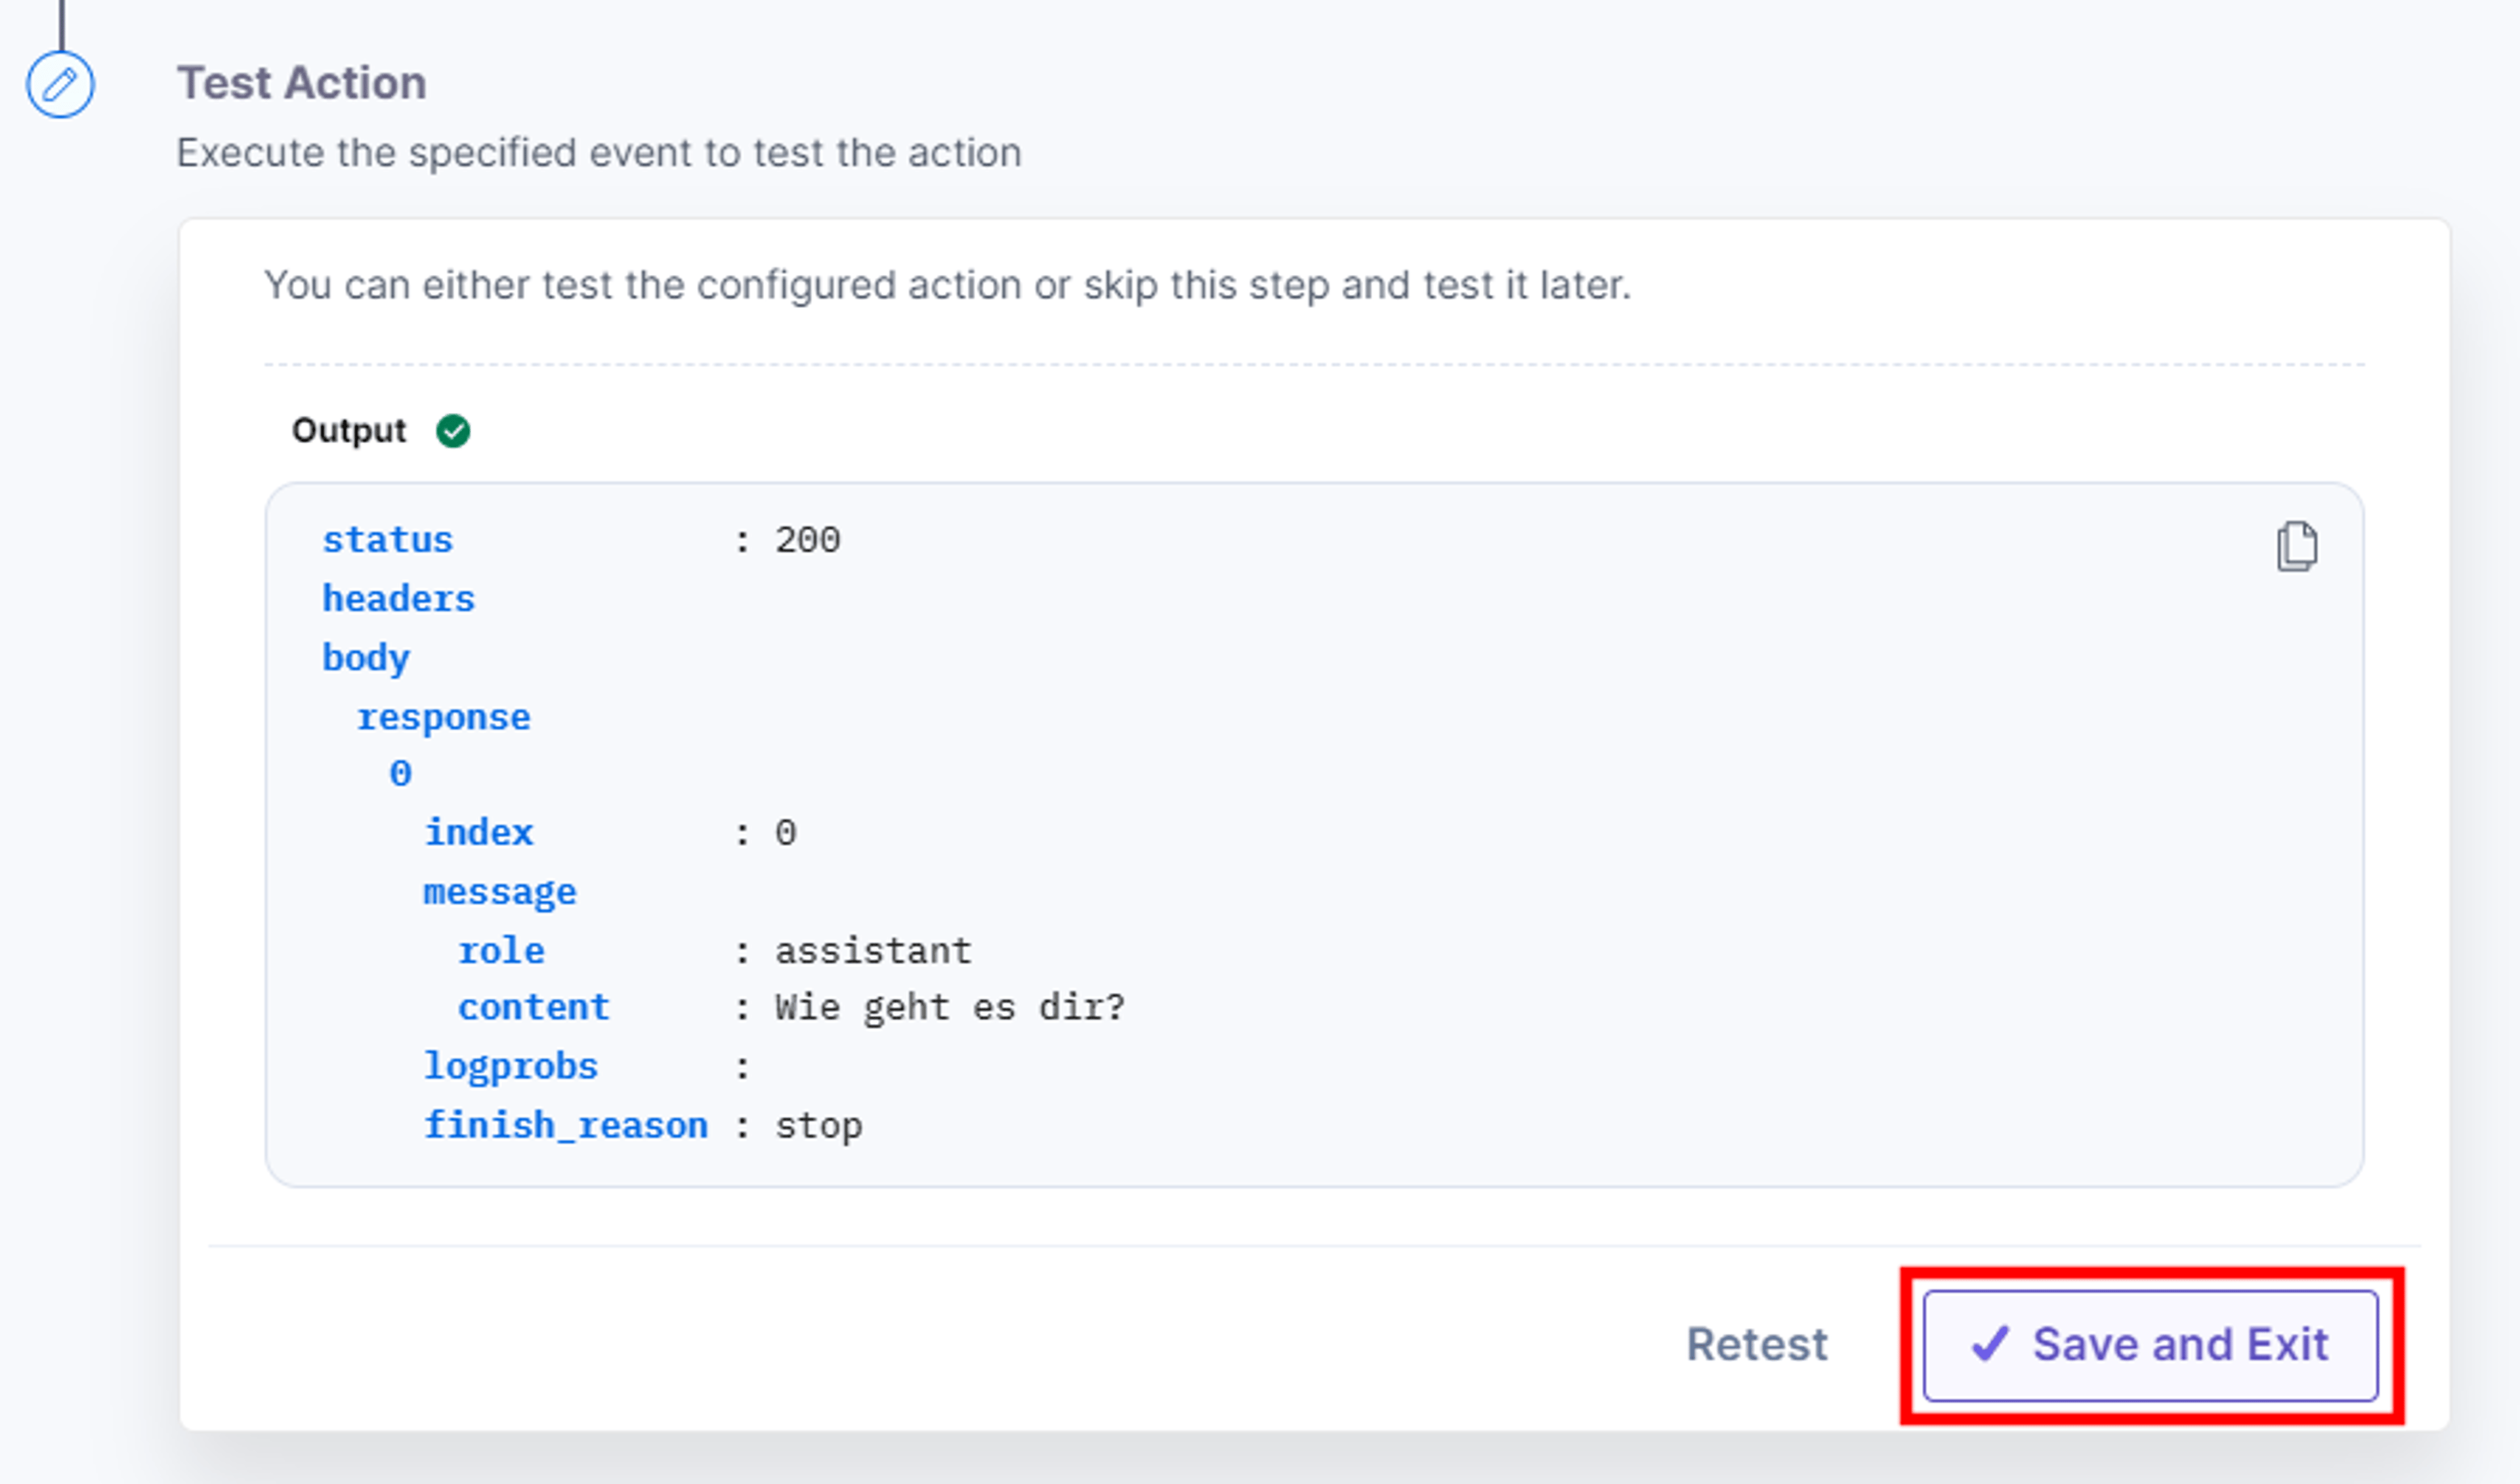
Task: Select the logprobs key
Action: (511, 1067)
